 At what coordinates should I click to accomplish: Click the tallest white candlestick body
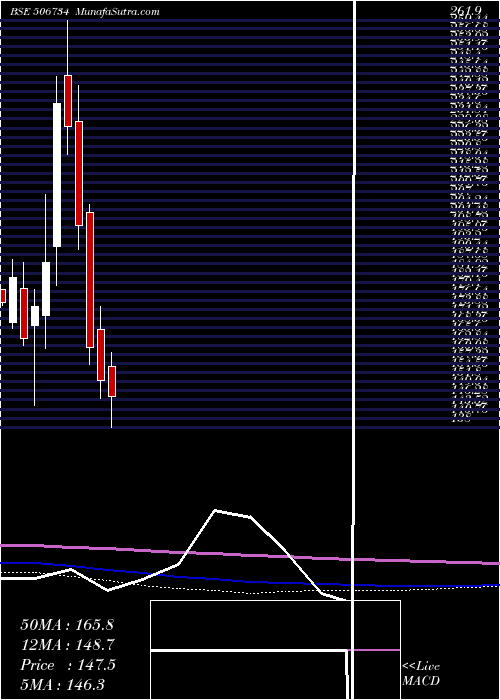57,175
